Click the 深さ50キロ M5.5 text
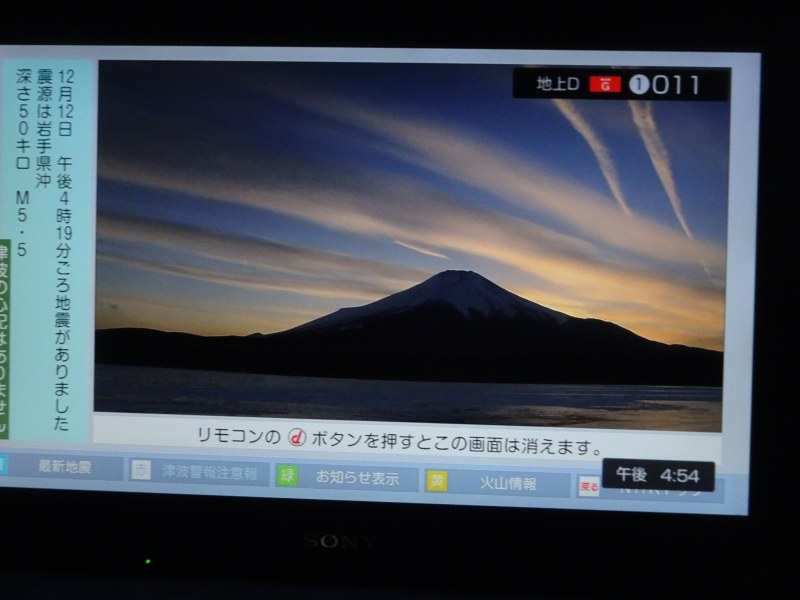Image resolution: width=800 pixels, height=600 pixels. (23, 162)
